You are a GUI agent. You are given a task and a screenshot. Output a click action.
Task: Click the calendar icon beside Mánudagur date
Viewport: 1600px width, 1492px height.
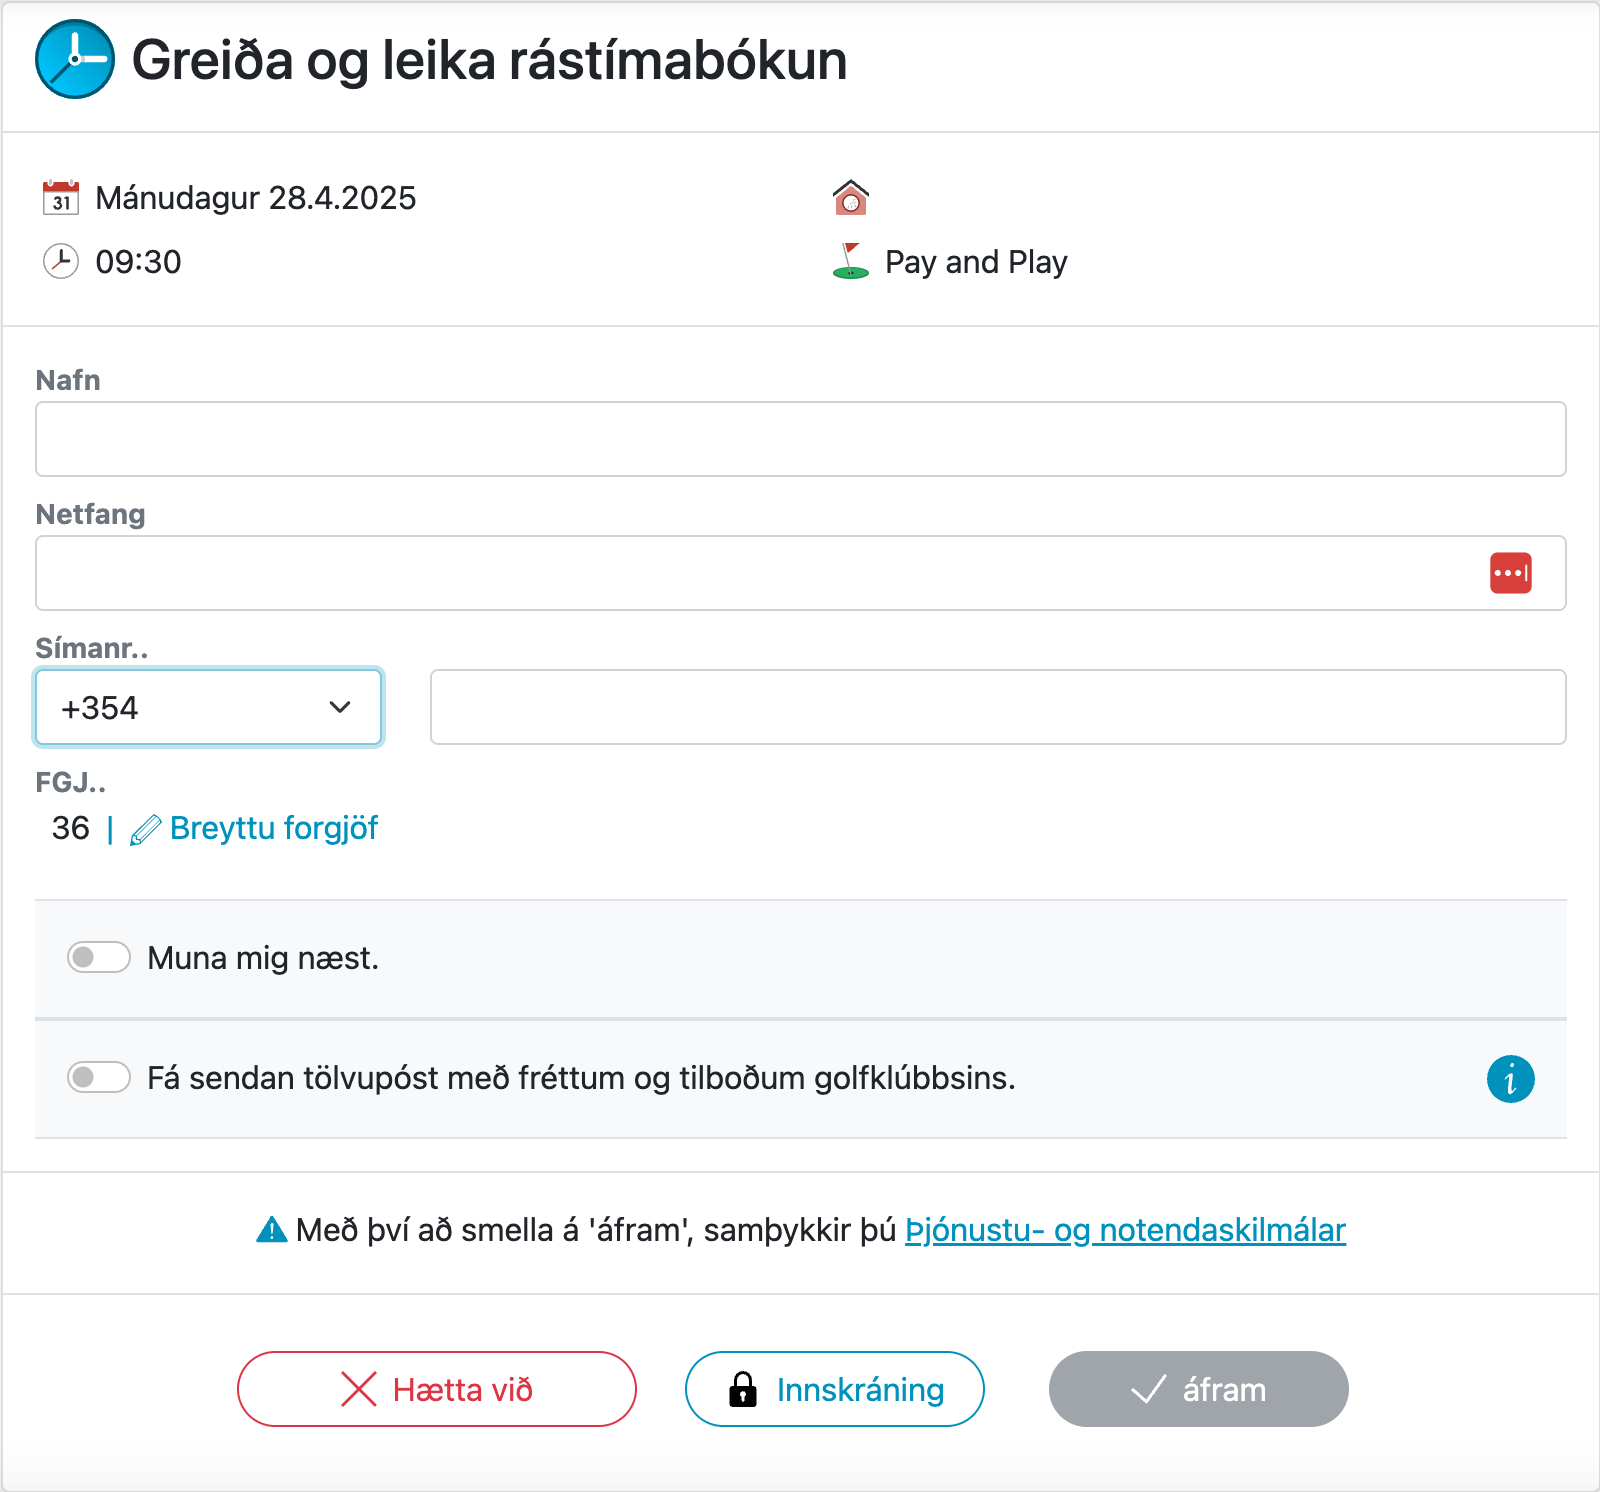pyautogui.click(x=61, y=198)
